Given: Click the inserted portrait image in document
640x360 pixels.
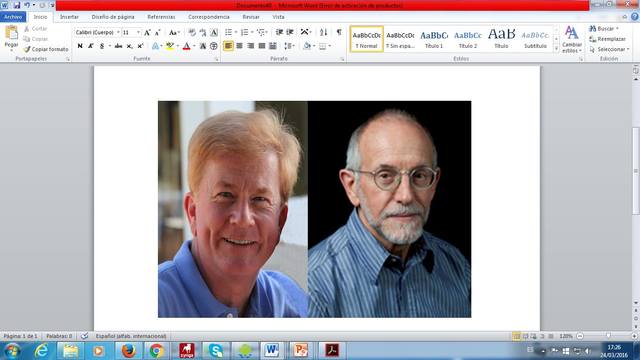Looking at the screenshot, I should (x=314, y=209).
